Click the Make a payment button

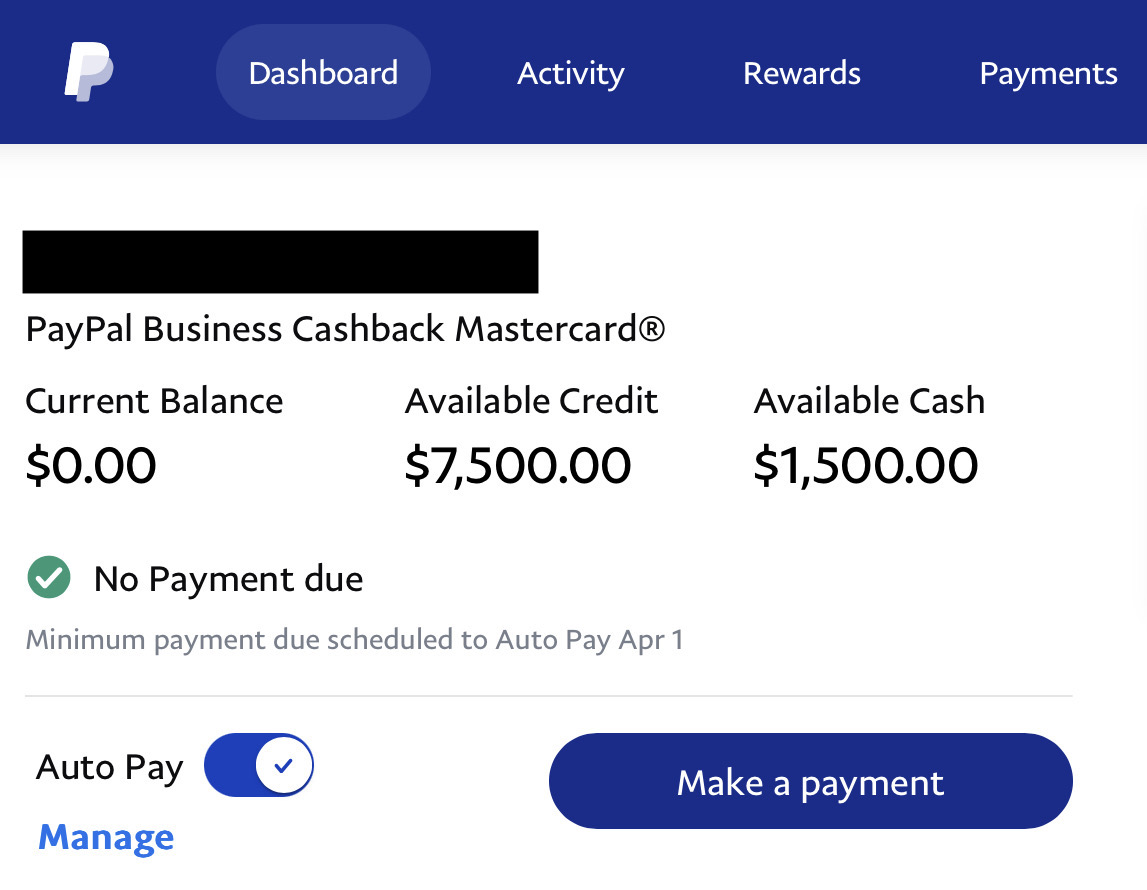810,781
